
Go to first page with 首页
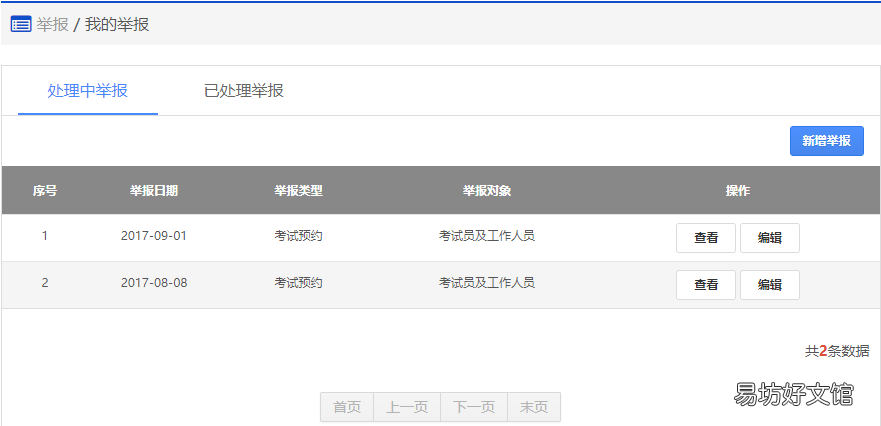click(347, 407)
